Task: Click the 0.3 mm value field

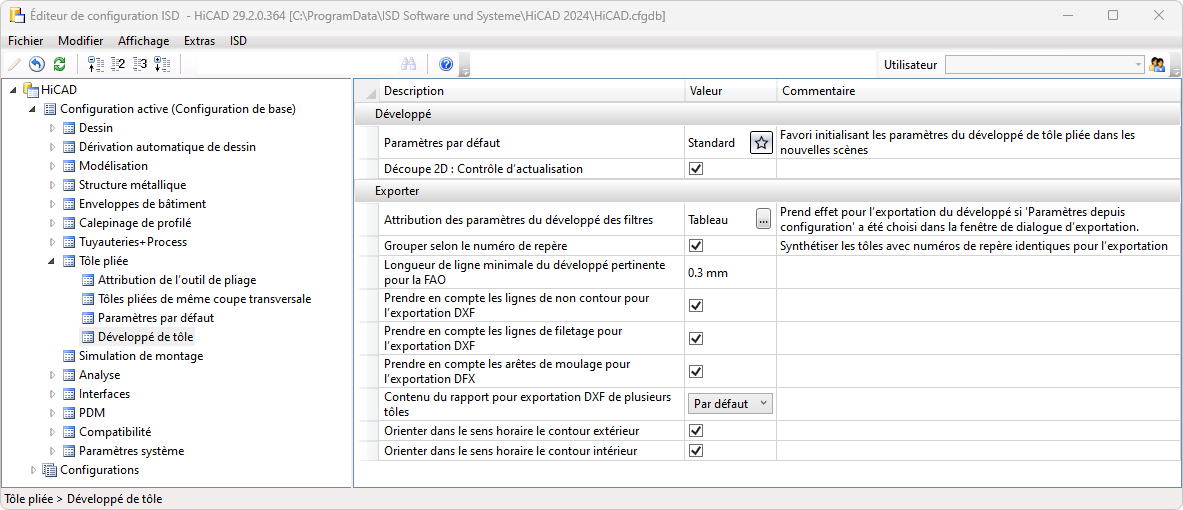Action: [730, 272]
